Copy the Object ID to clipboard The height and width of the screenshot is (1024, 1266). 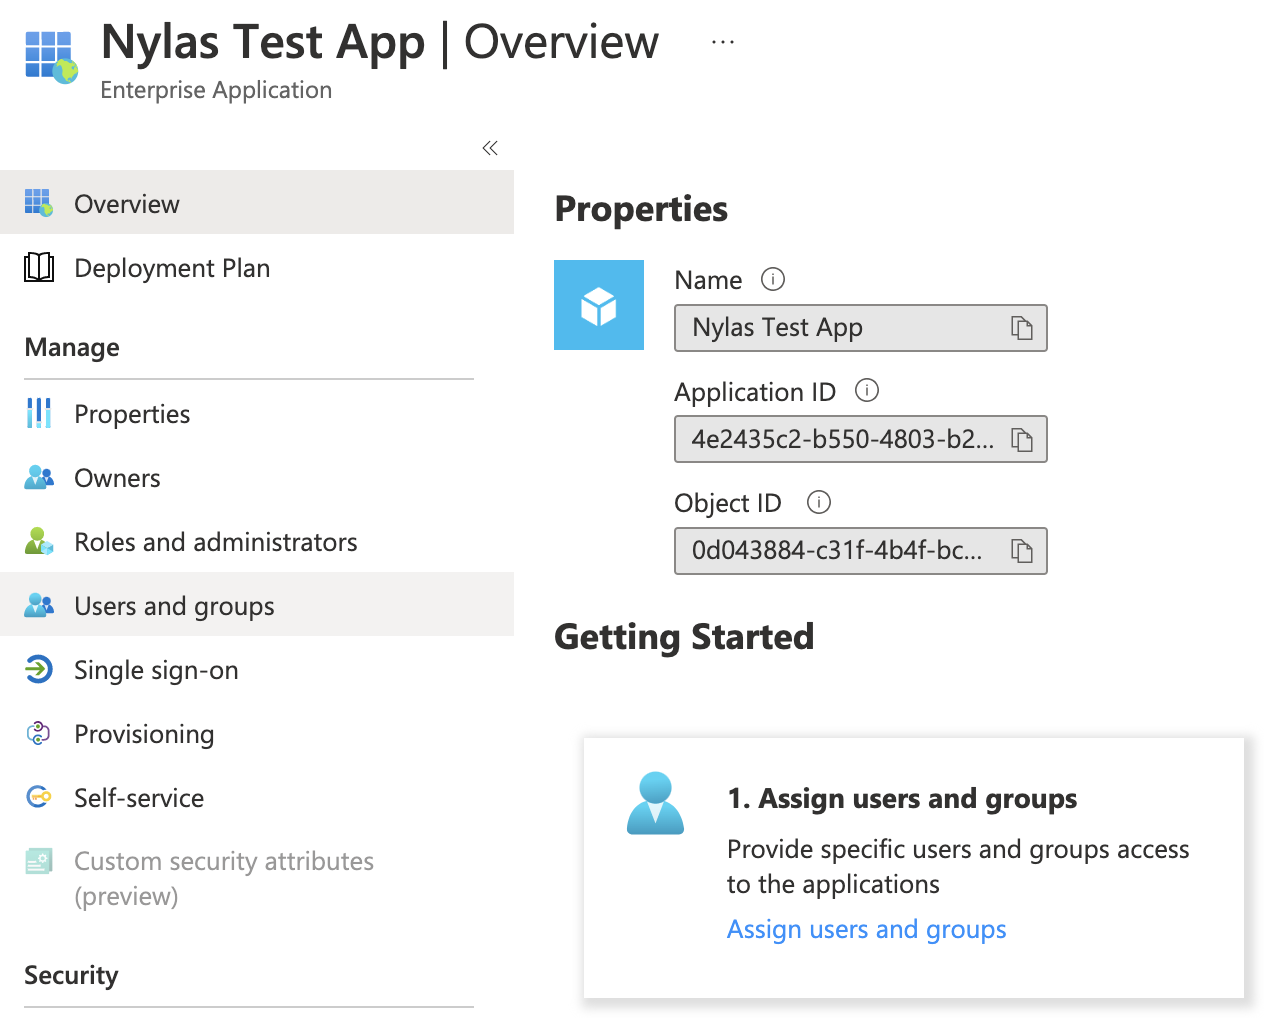[x=1022, y=551]
